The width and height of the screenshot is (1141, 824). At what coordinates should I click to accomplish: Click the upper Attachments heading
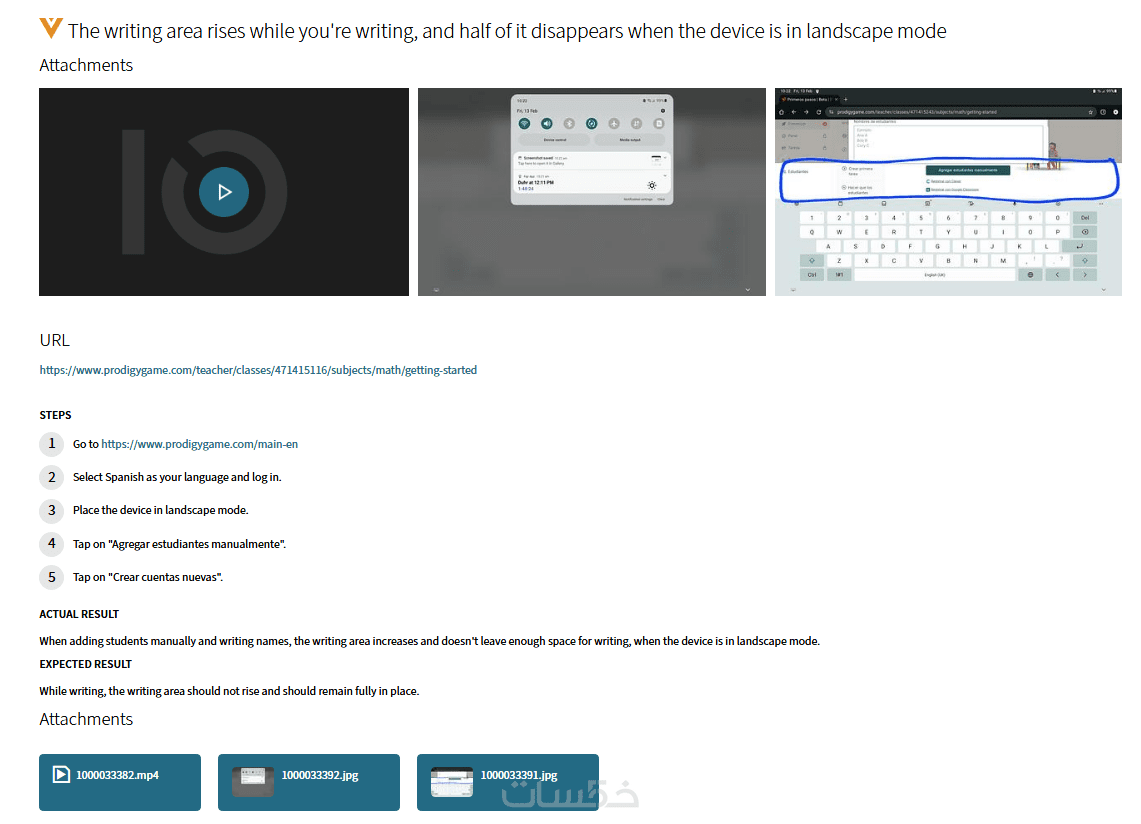tap(86, 66)
